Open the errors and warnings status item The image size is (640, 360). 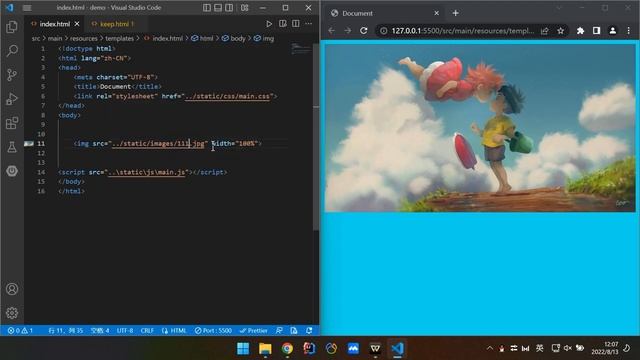[20, 331]
